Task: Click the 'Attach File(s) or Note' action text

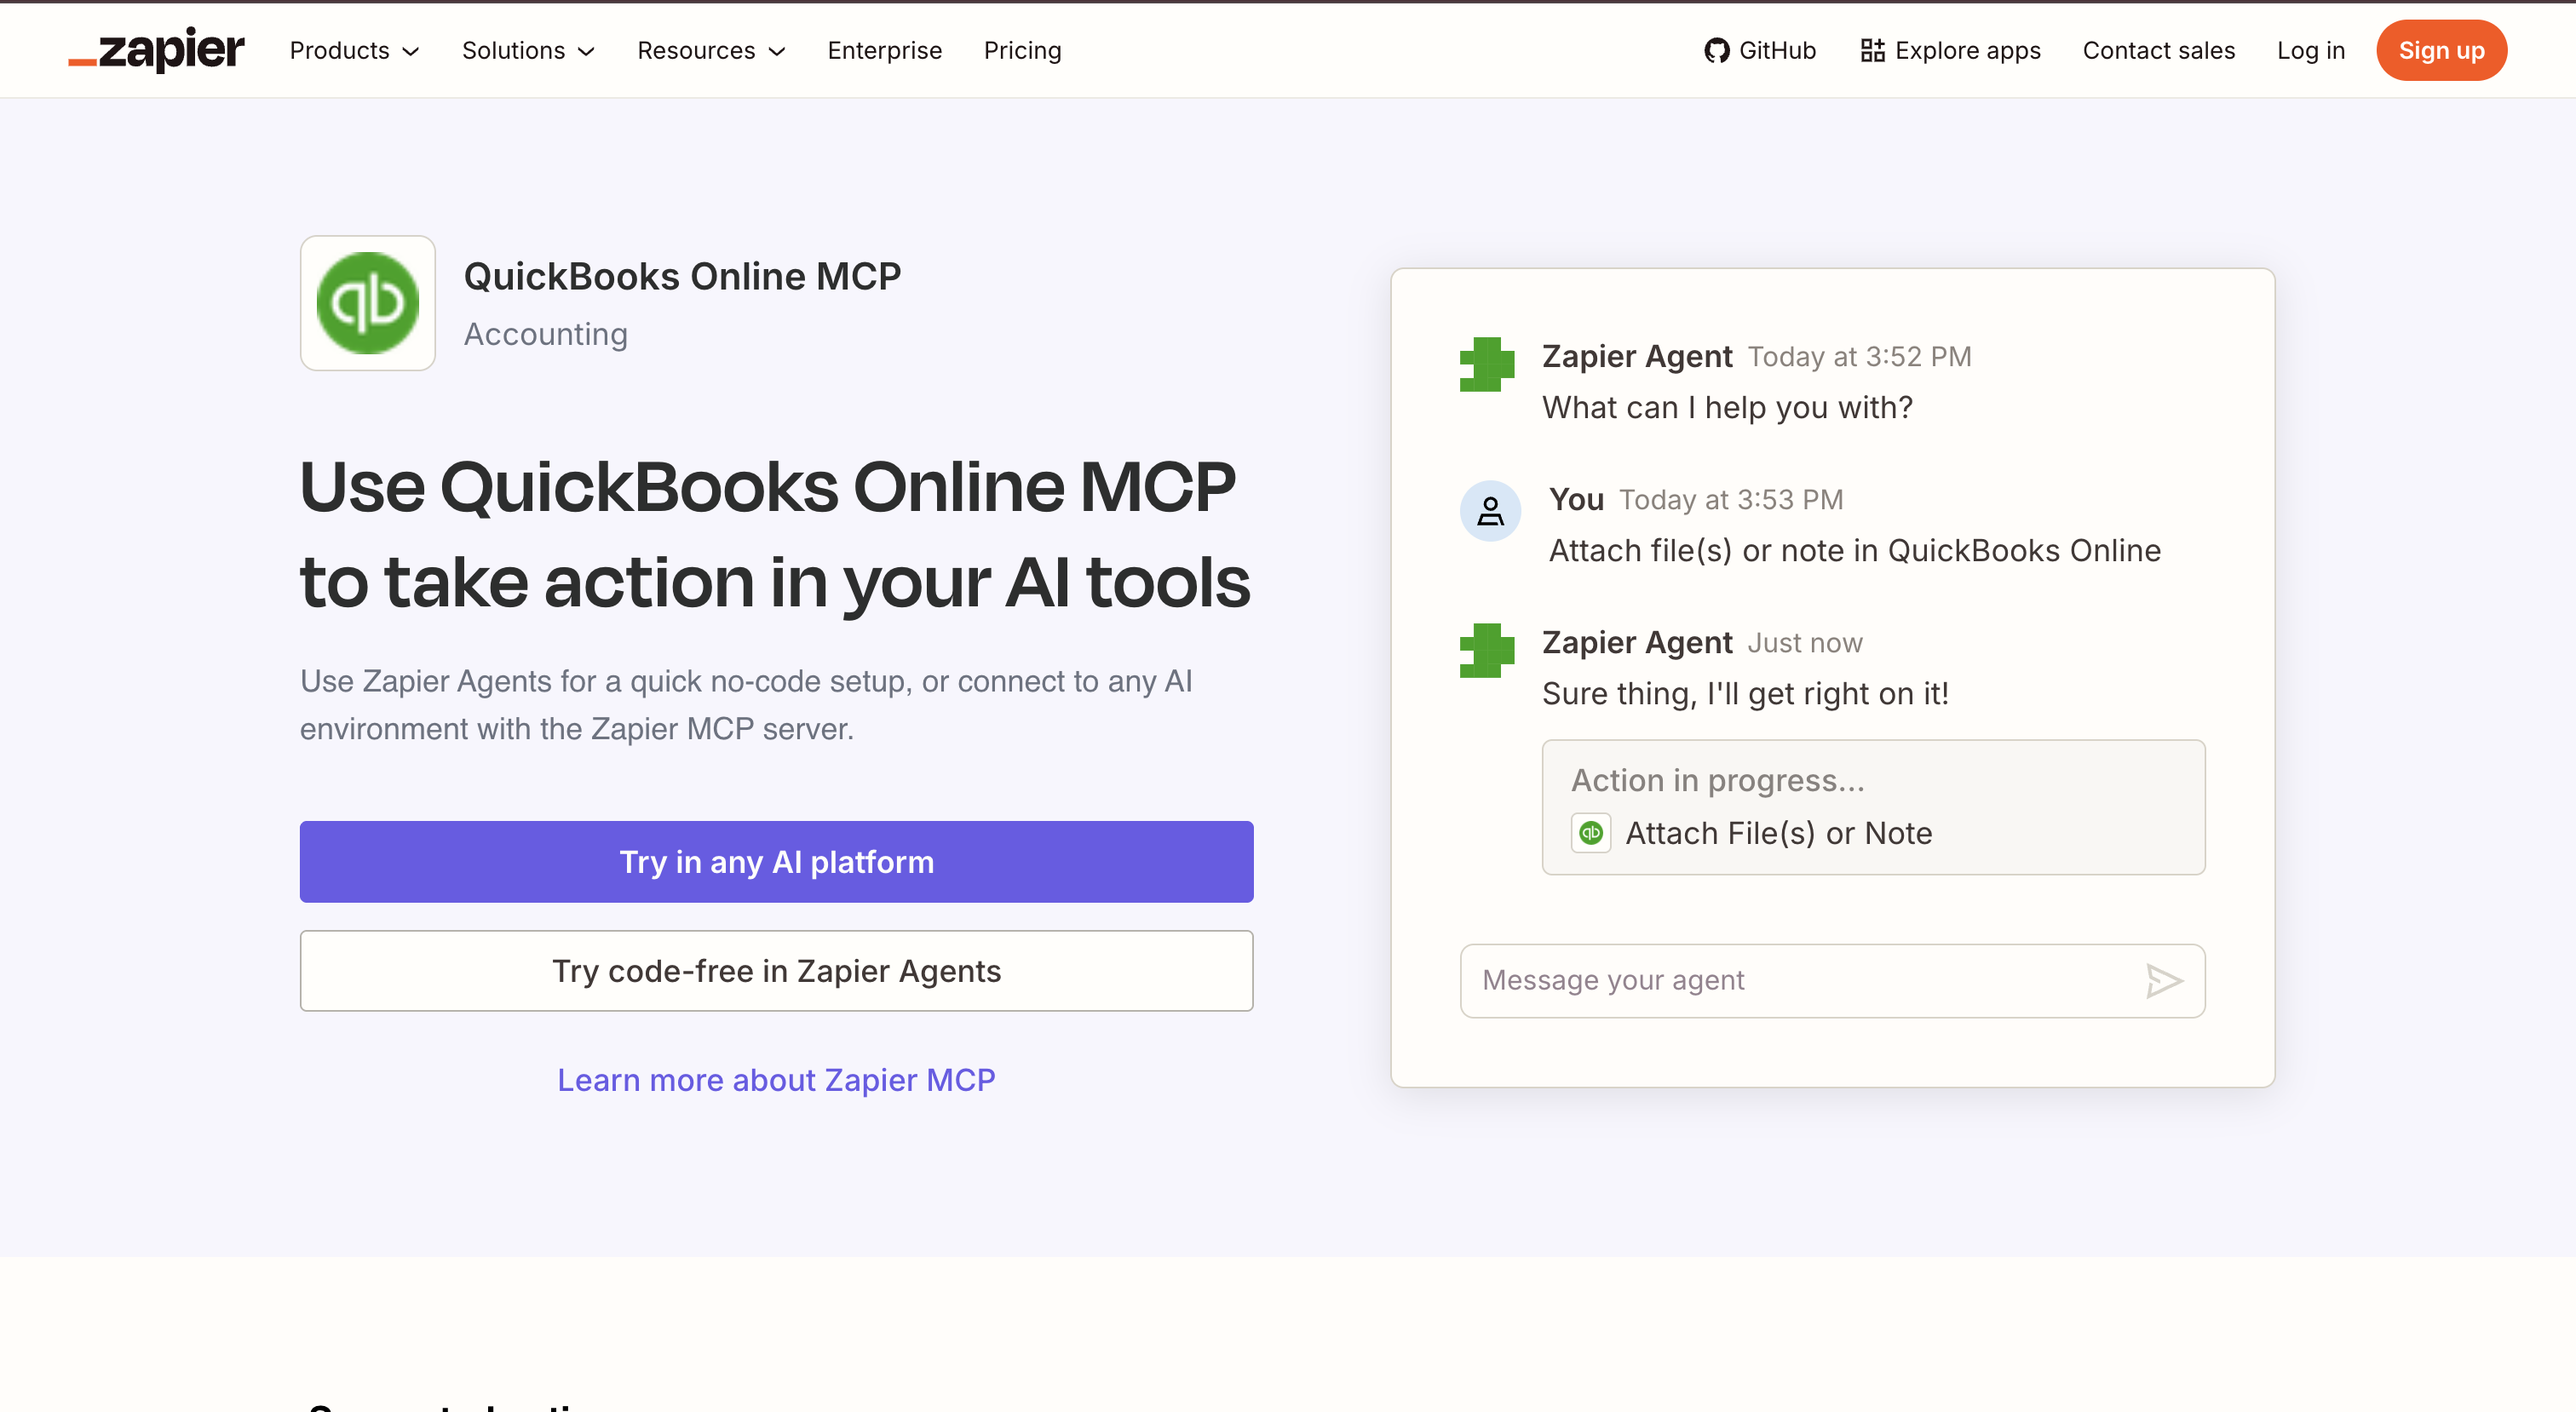Action: [1779, 833]
